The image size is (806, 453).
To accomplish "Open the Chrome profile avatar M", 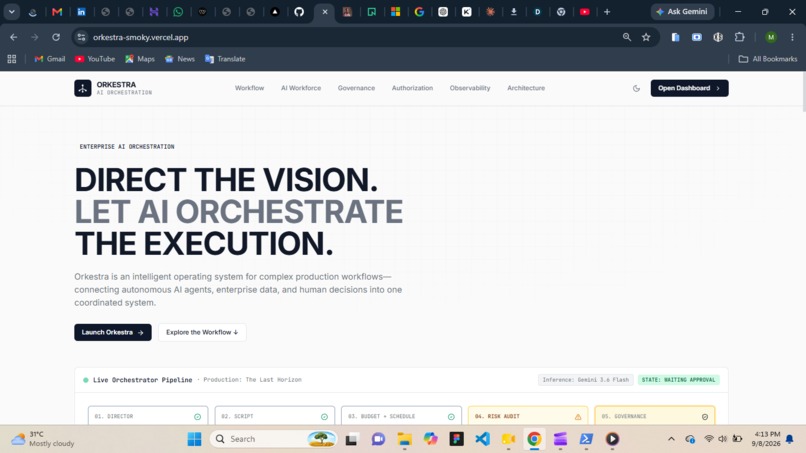I will [x=771, y=37].
